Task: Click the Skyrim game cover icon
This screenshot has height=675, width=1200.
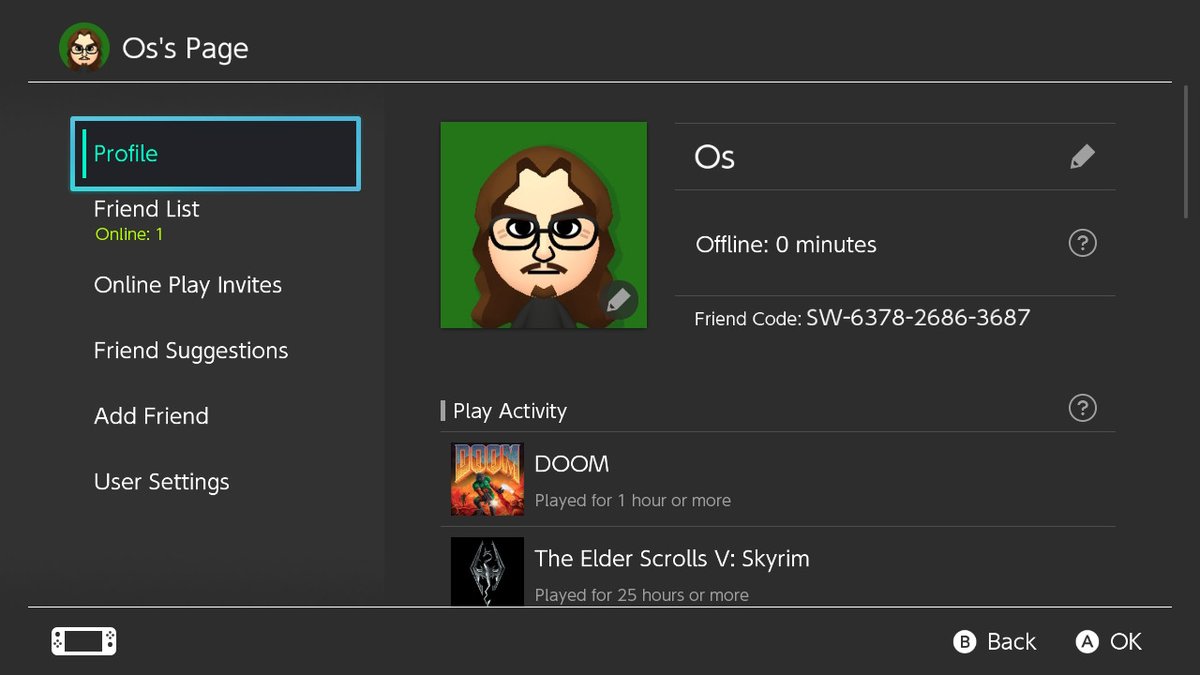Action: (x=487, y=571)
